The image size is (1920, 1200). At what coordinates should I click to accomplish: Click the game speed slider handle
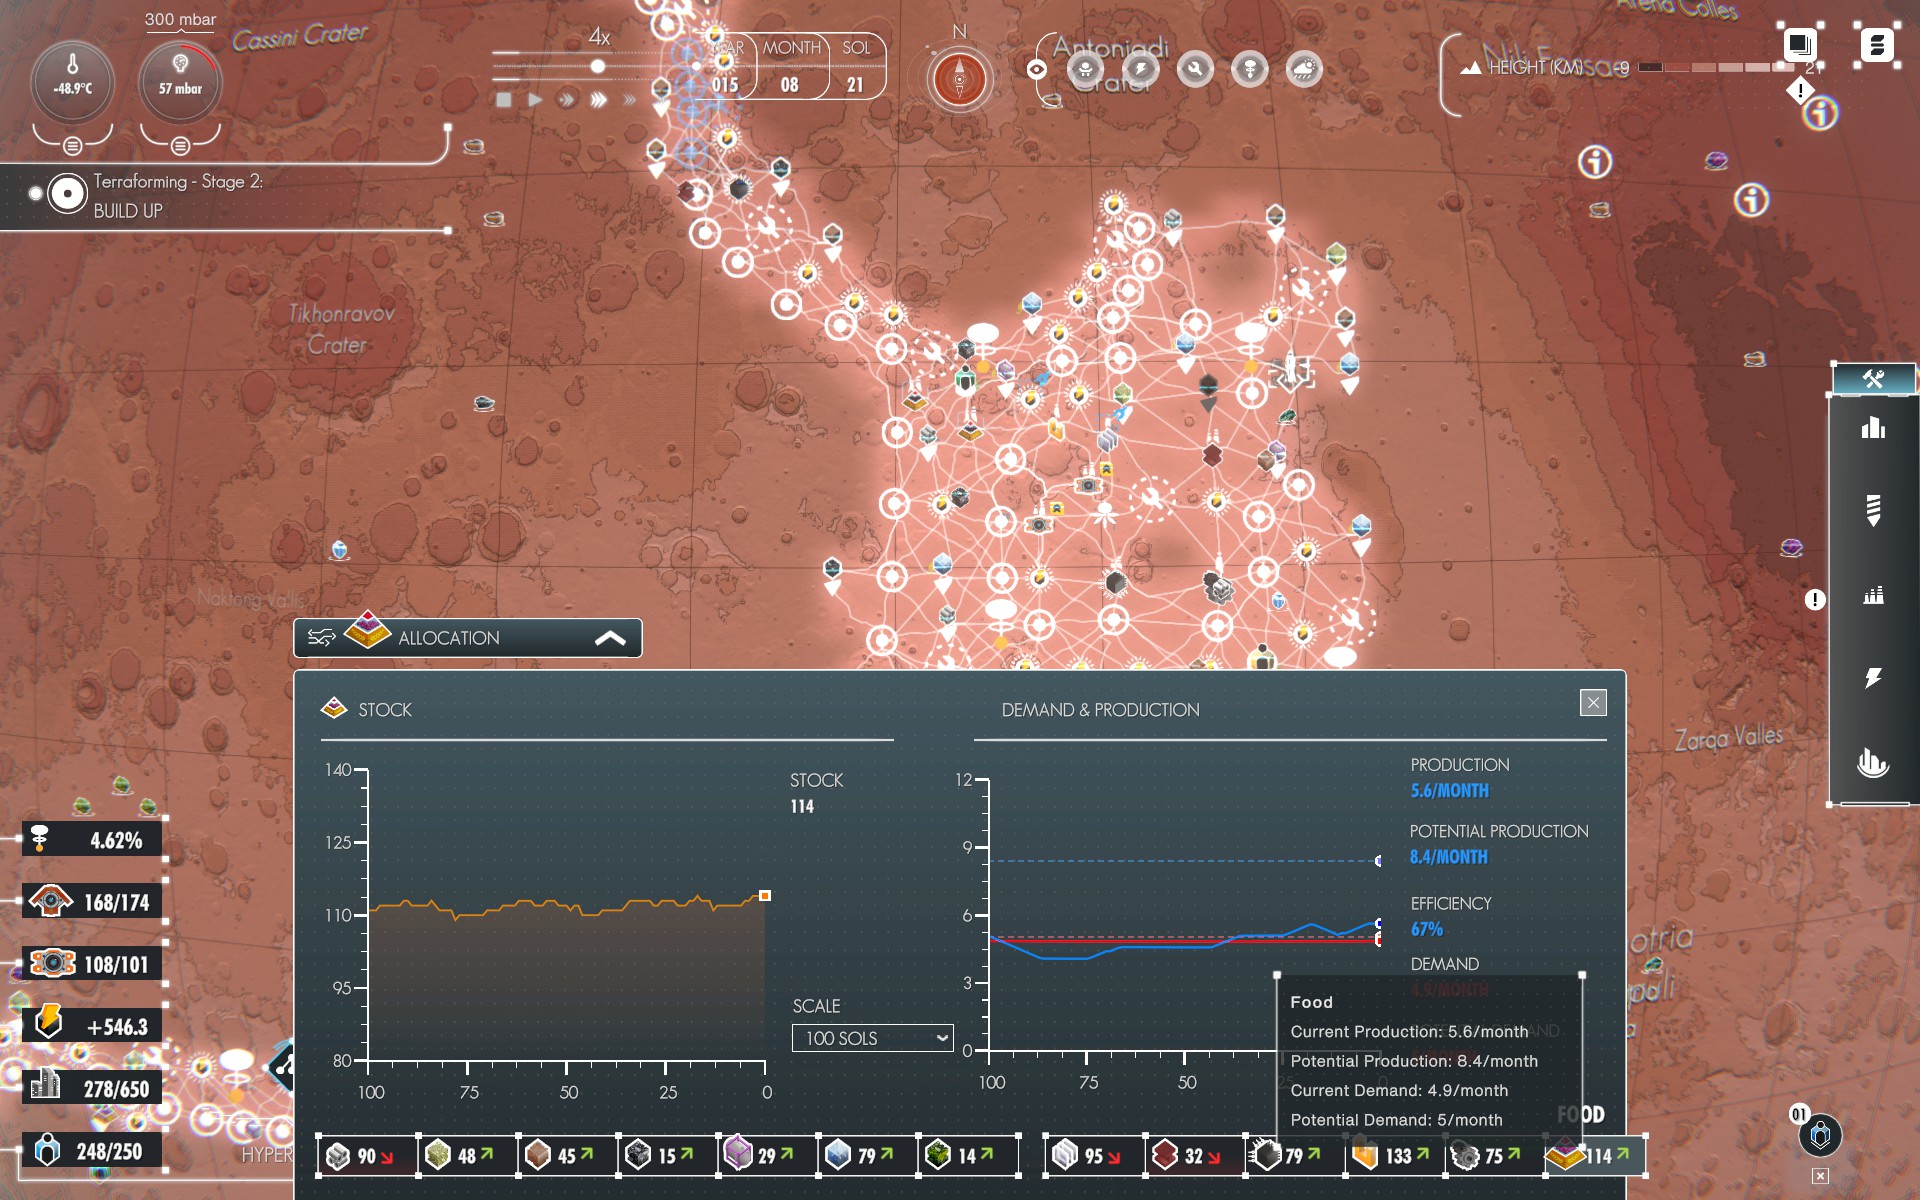point(597,66)
